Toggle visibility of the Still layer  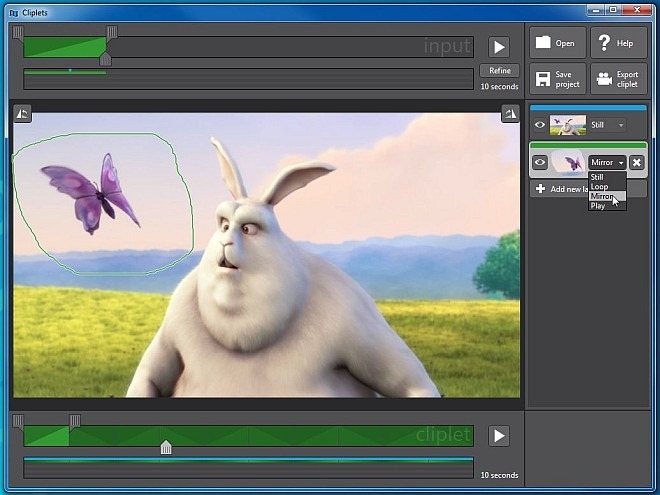[x=540, y=125]
